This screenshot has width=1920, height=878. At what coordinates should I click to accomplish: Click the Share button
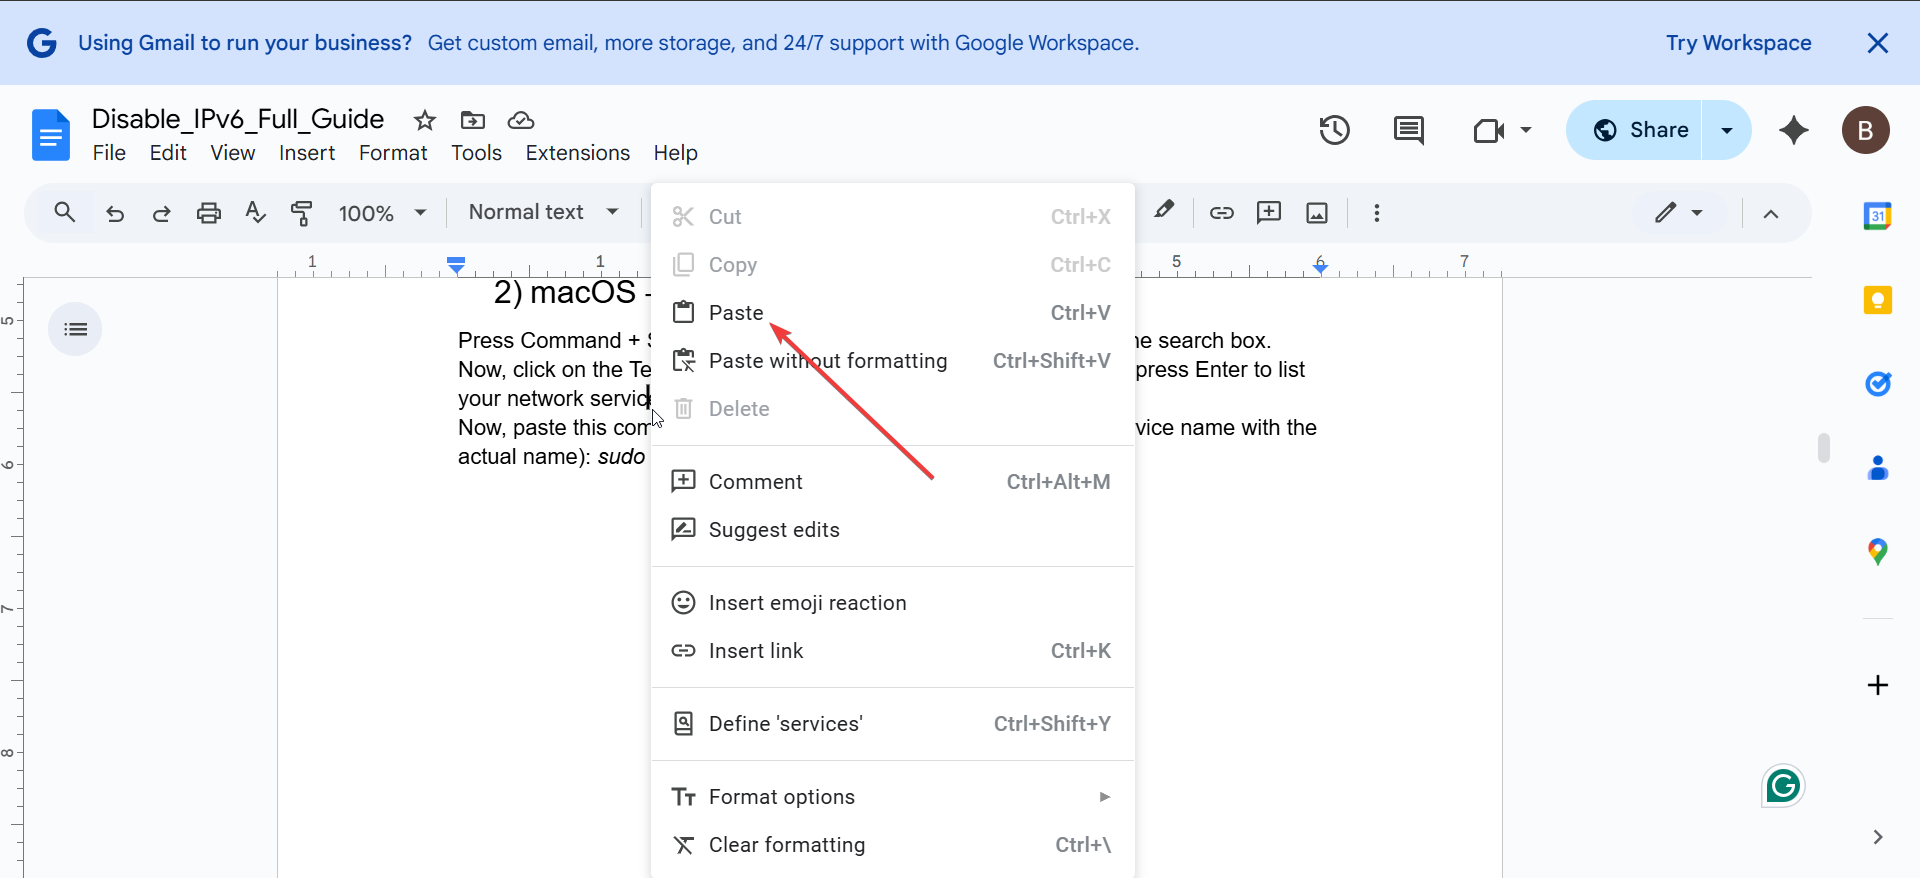coord(1640,130)
